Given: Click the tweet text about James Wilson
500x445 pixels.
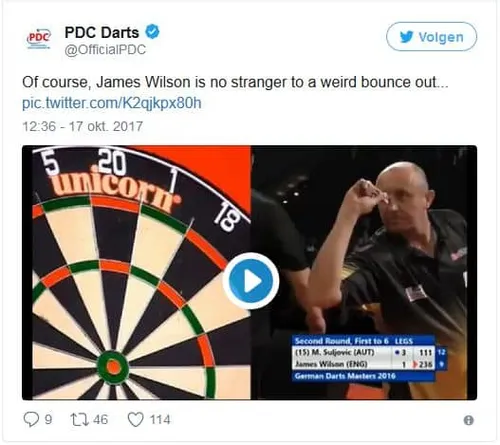Looking at the screenshot, I should click(235, 82).
